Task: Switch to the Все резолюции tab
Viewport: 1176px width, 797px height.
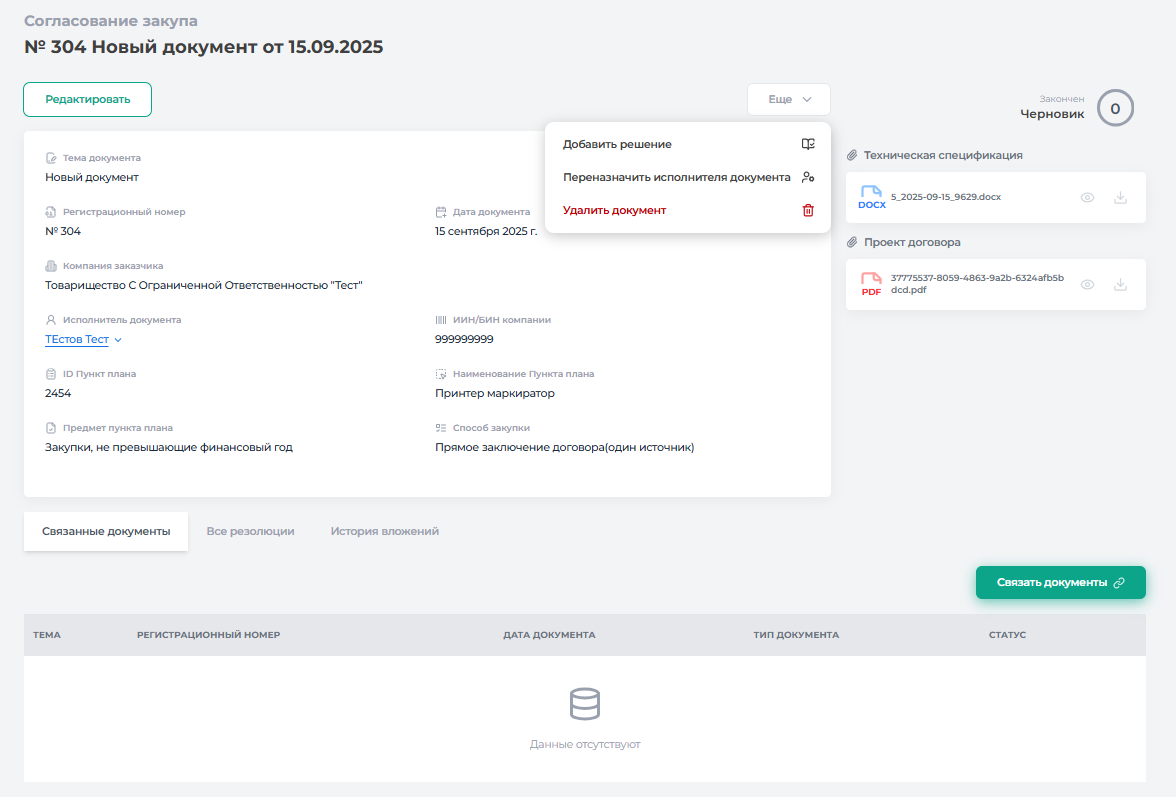Action: 250,531
